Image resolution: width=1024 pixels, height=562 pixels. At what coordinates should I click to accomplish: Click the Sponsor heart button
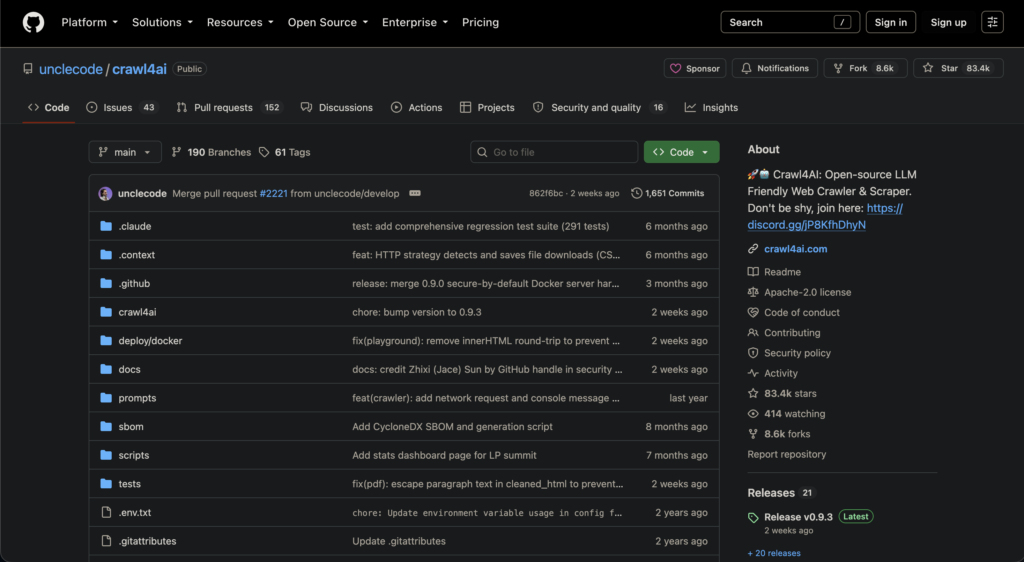click(x=695, y=69)
